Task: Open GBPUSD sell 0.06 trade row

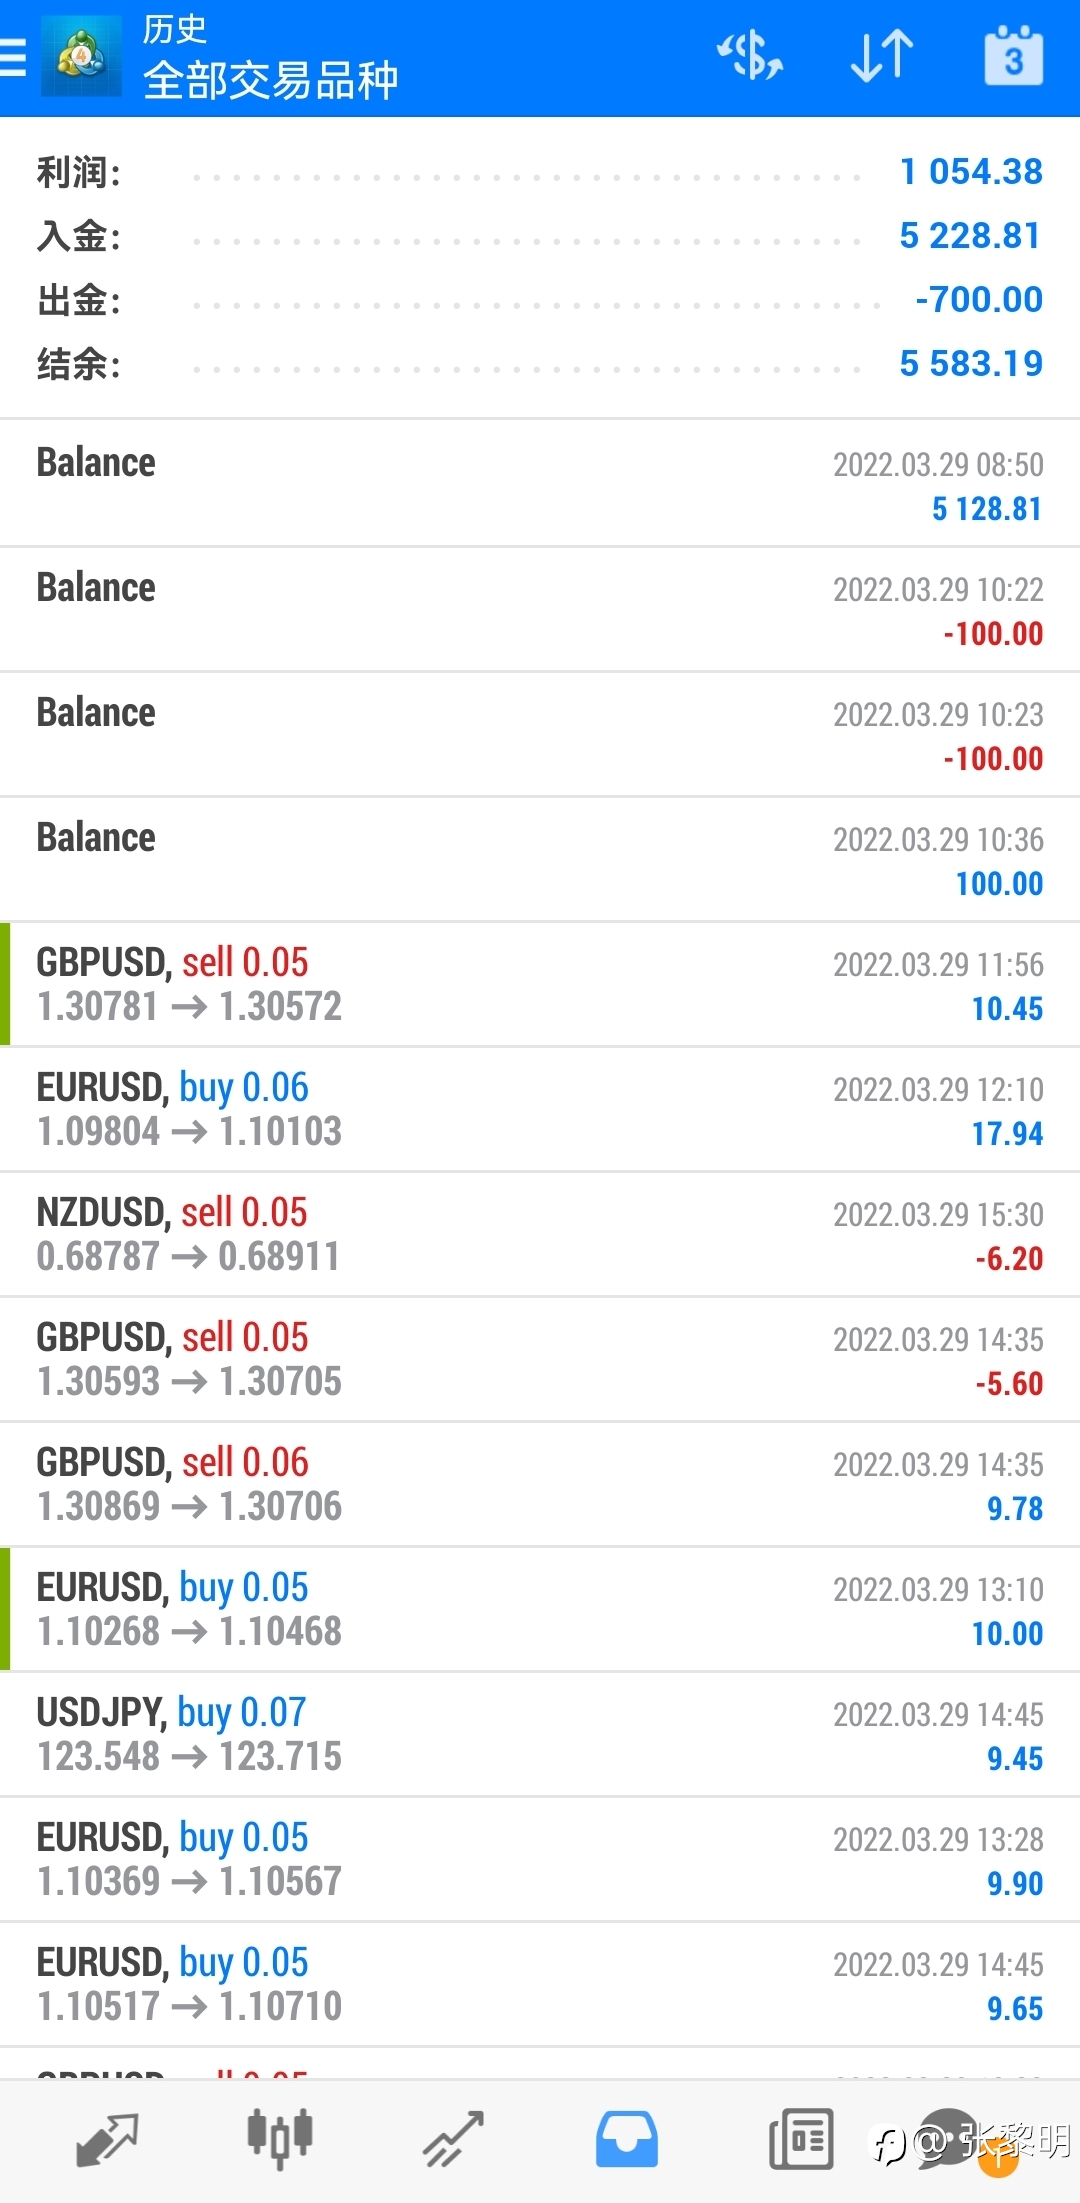Action: (540, 1484)
